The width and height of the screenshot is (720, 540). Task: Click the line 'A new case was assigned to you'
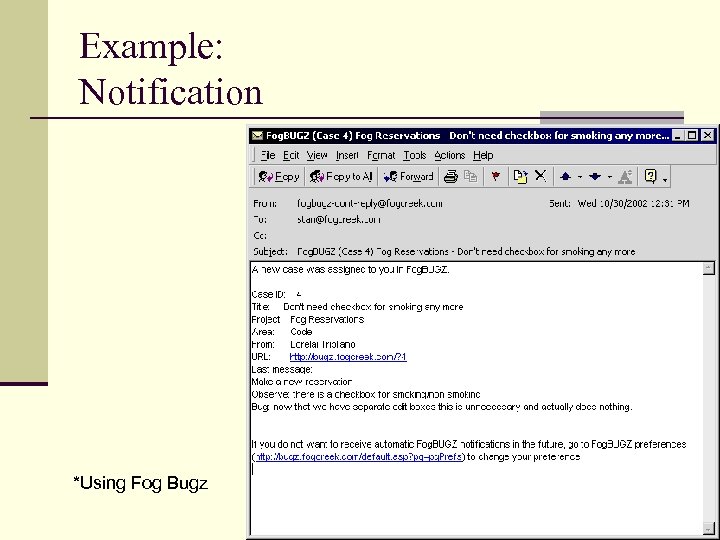pyautogui.click(x=350, y=270)
